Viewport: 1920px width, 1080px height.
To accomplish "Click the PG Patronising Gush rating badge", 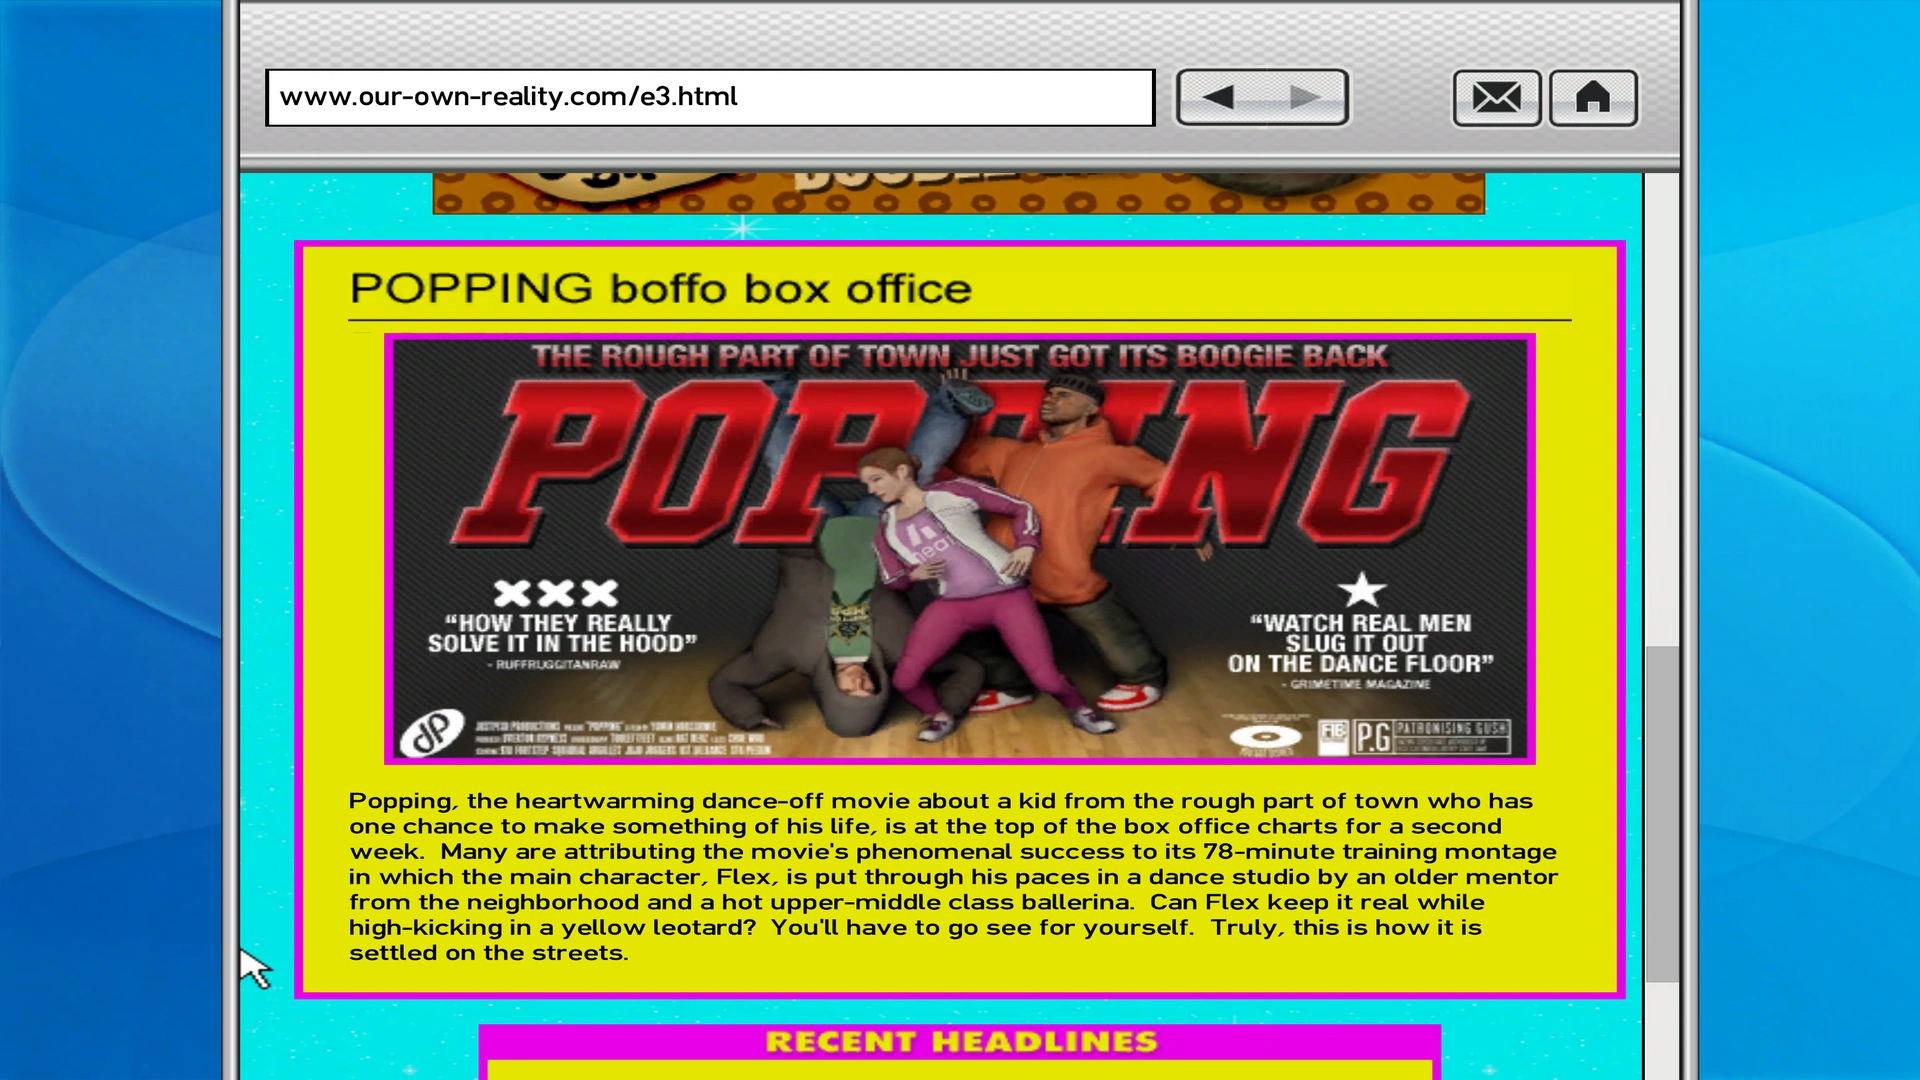I will click(1432, 737).
